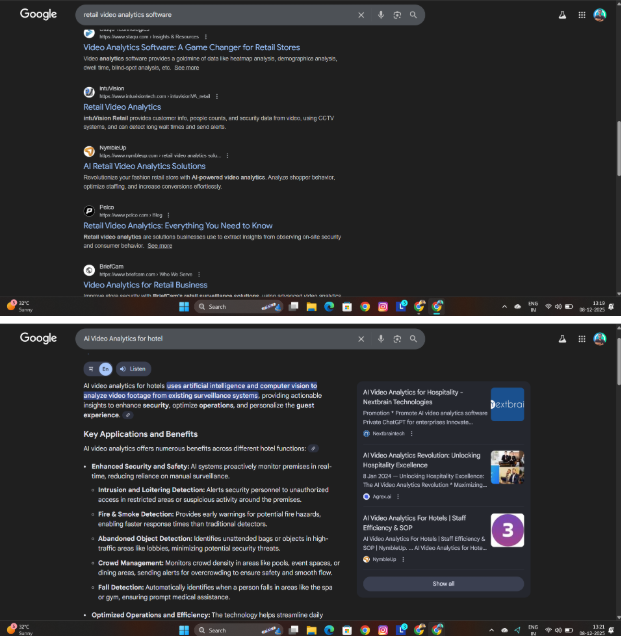Click 'Key Applications and Benefits' heading
Screen dimensions: 621x636
point(140,434)
